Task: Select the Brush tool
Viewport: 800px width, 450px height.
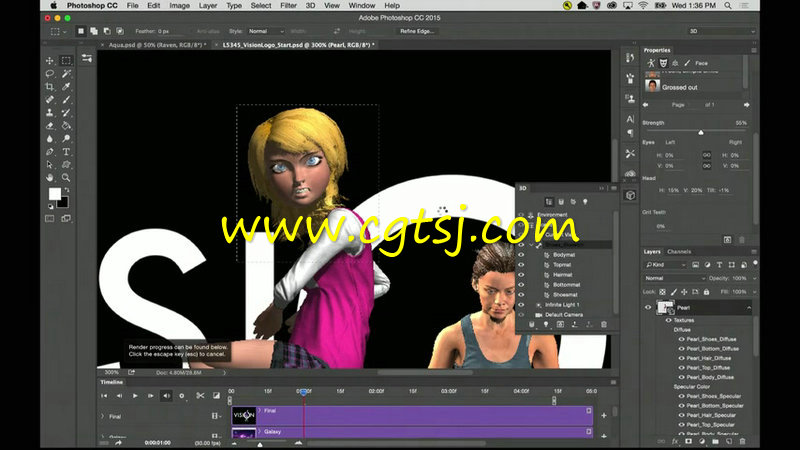Action: (66, 99)
